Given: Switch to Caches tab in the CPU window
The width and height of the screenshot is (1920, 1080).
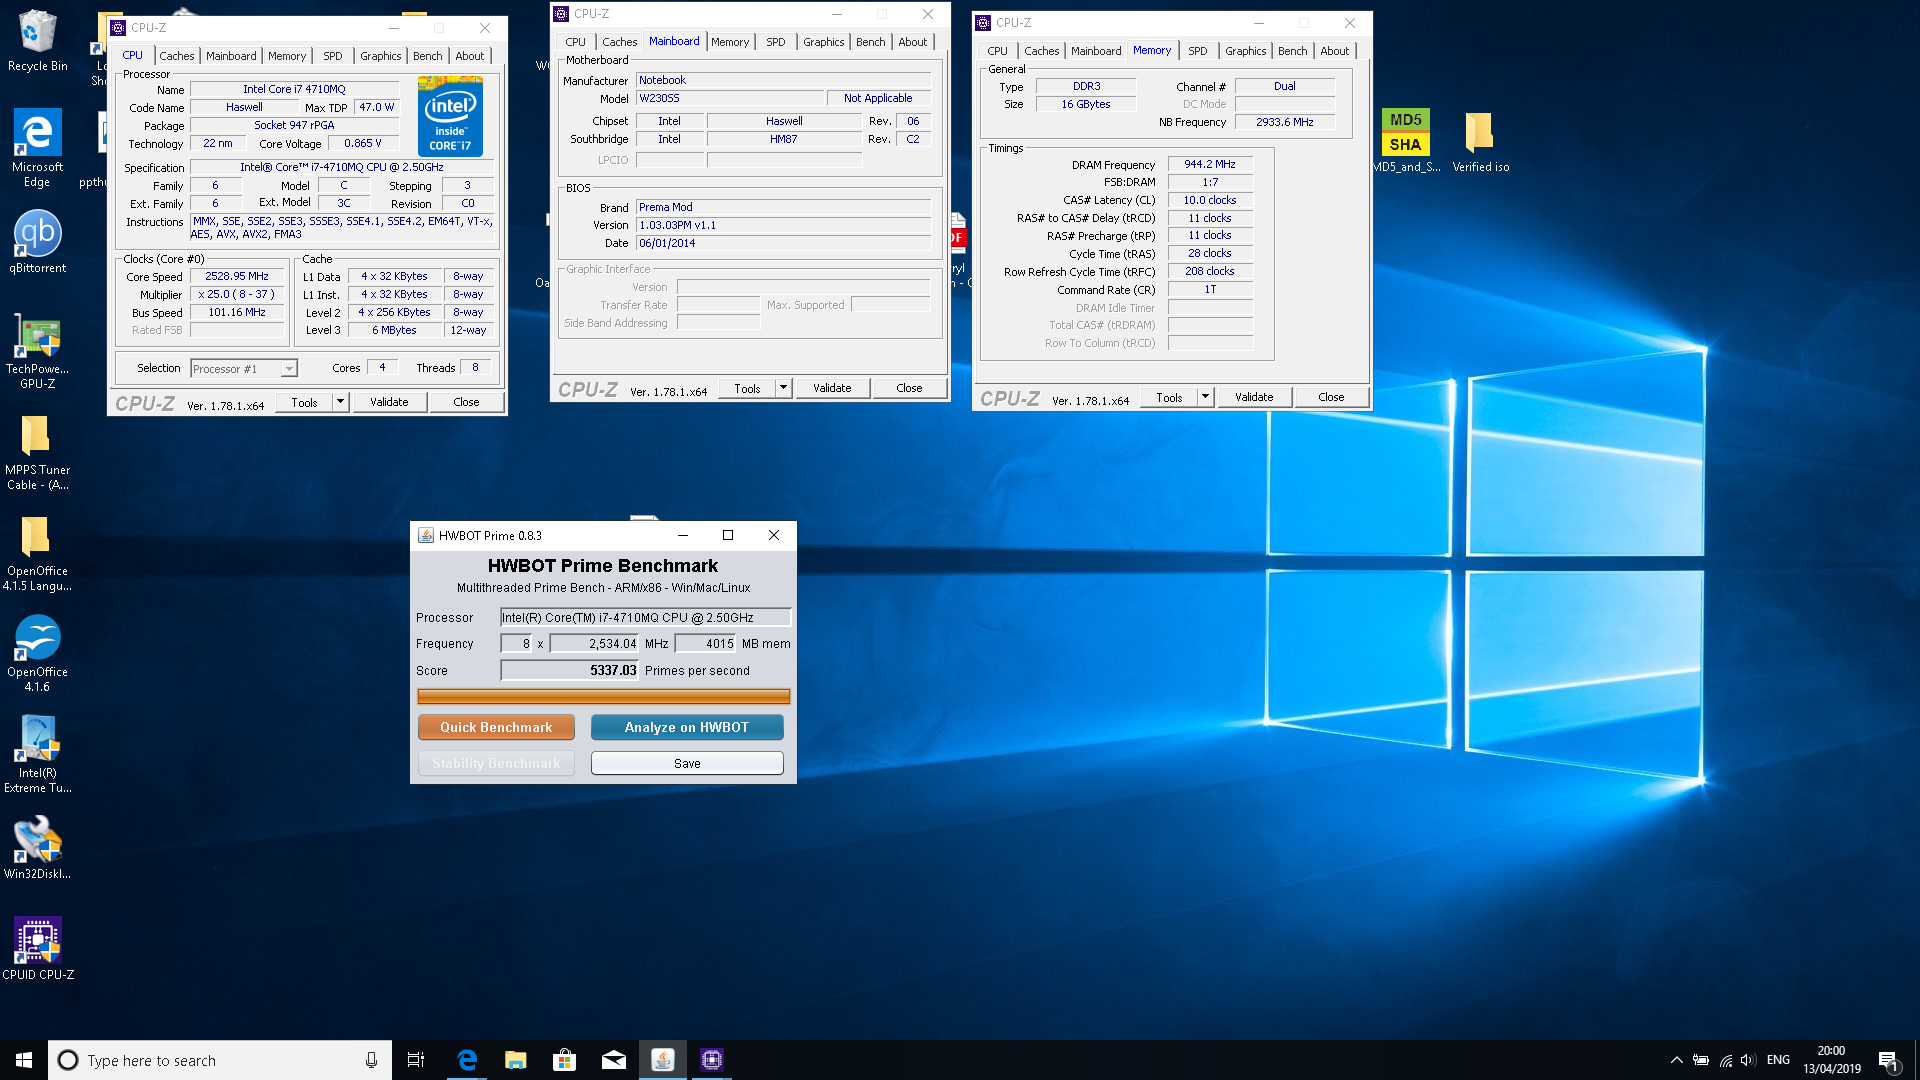Looking at the screenshot, I should point(177,56).
